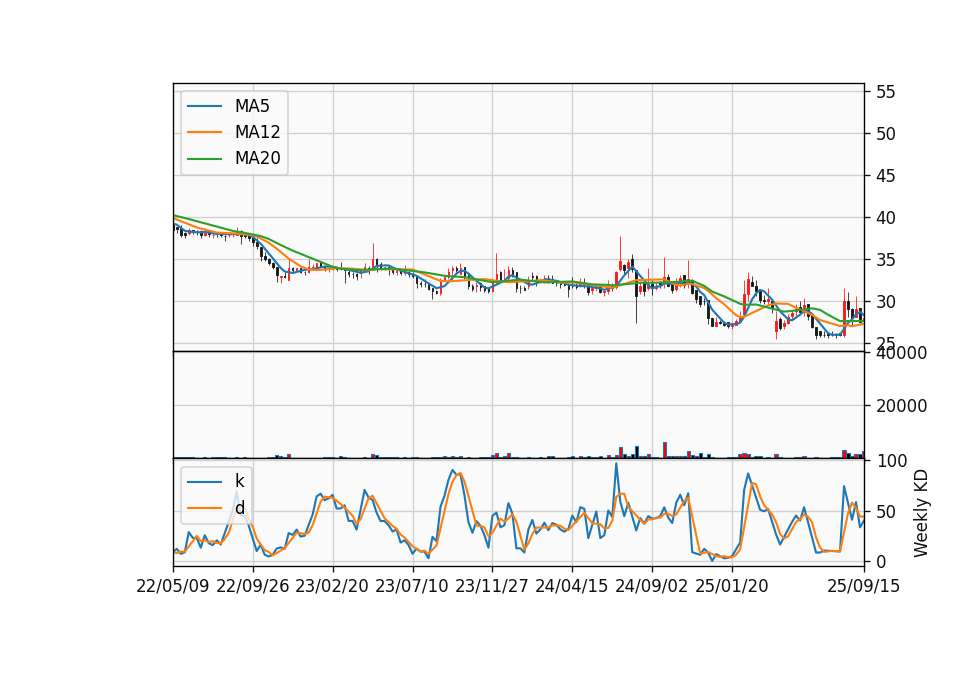Click the 24/09/02 date label
This screenshot has height=690, width=960.
click(651, 586)
